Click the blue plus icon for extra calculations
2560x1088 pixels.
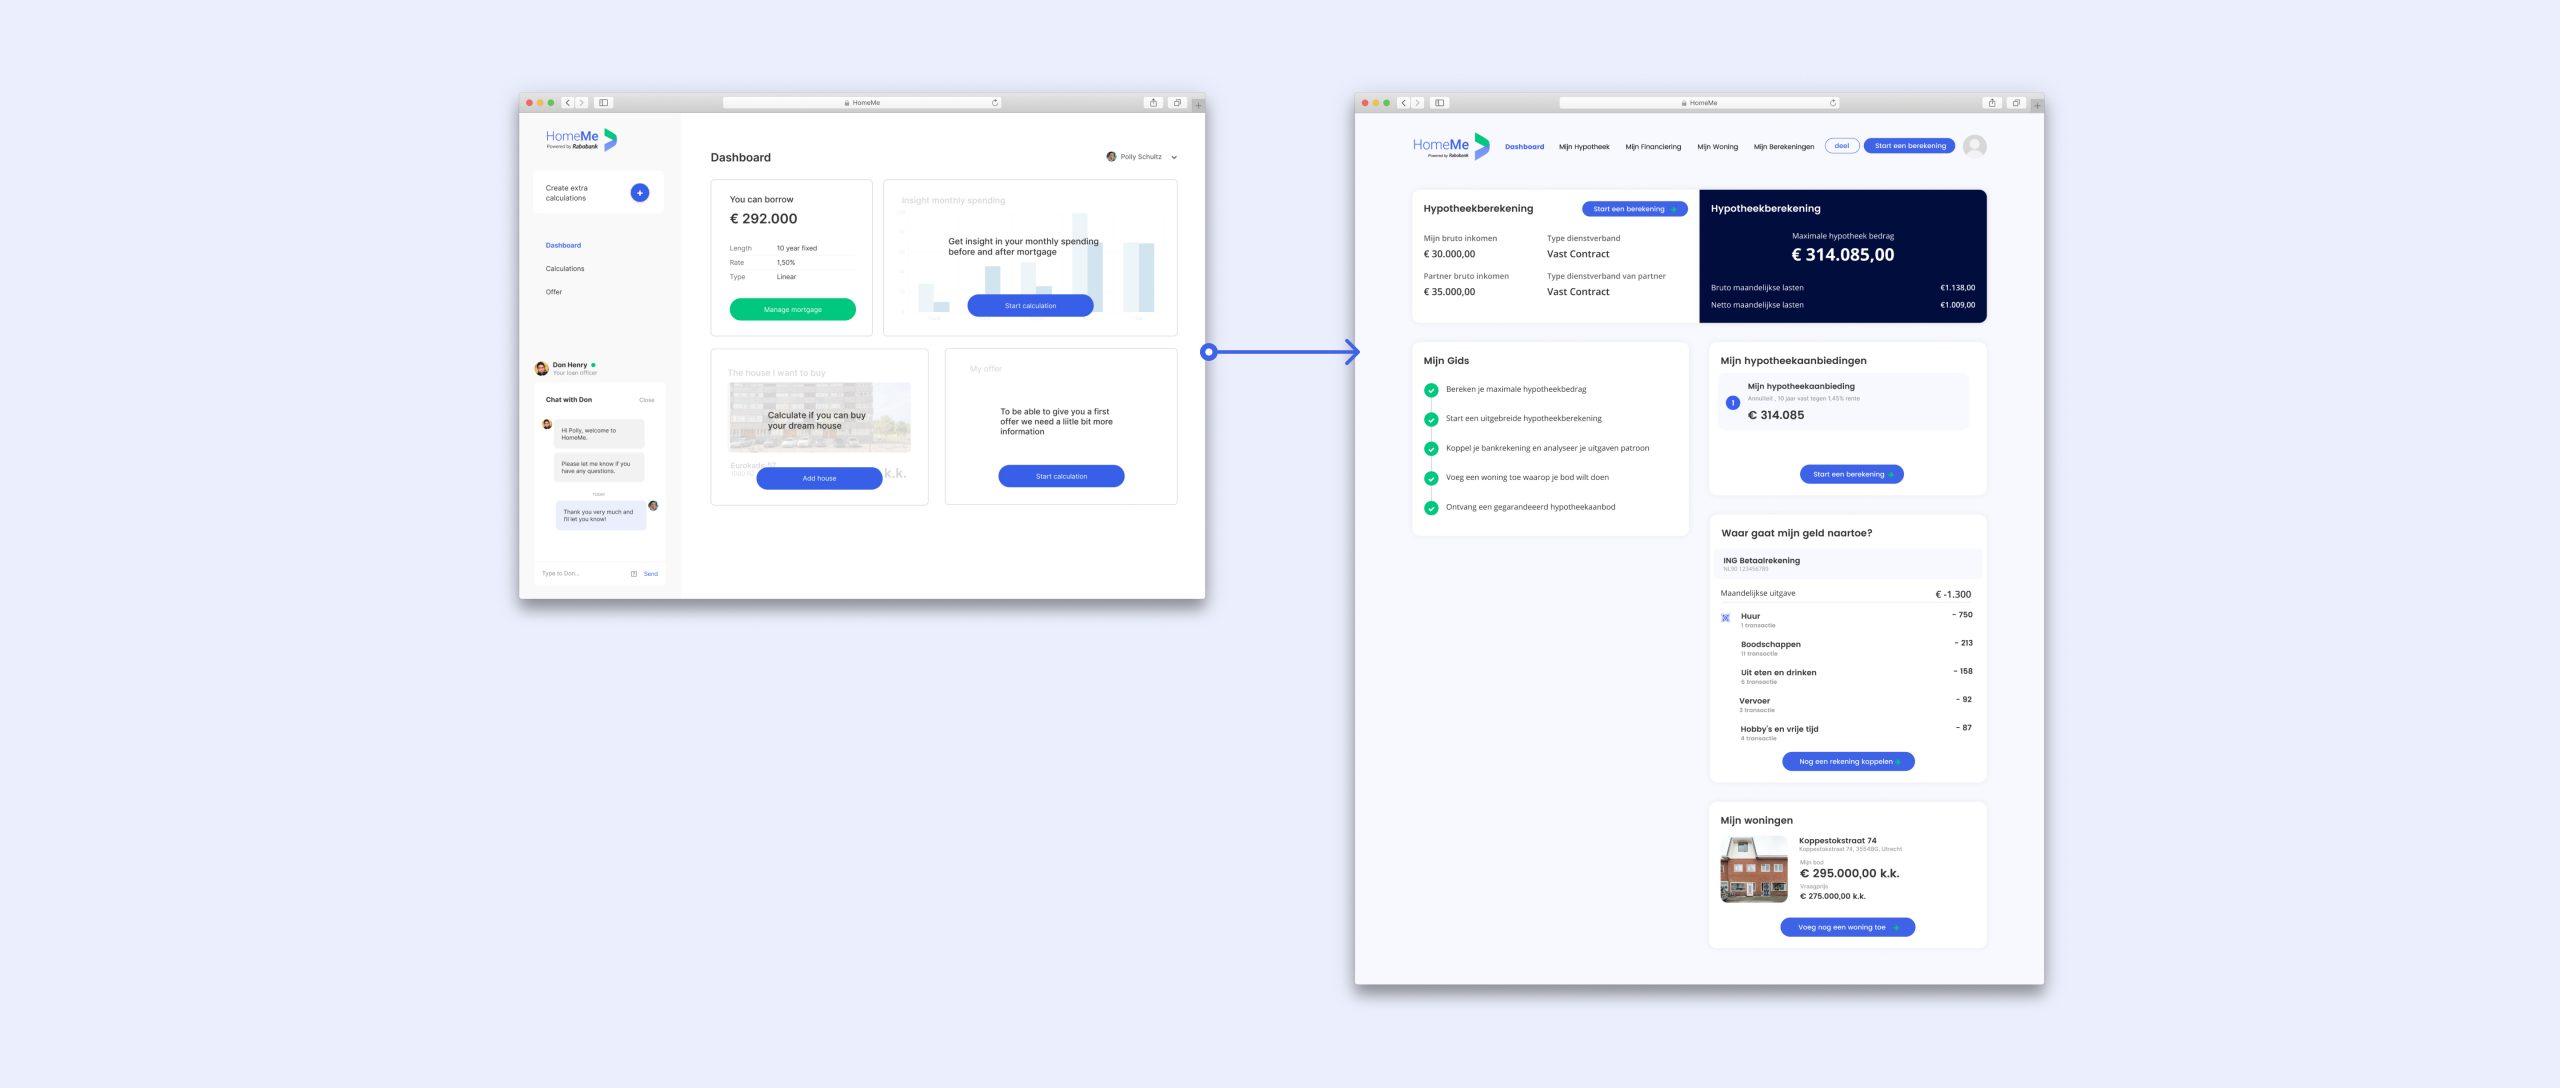[640, 193]
